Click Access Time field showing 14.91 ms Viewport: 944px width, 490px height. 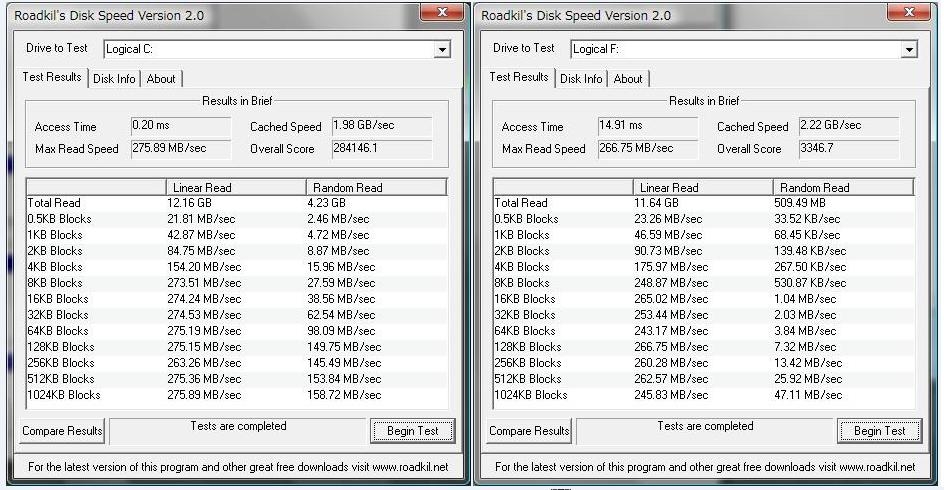648,125
